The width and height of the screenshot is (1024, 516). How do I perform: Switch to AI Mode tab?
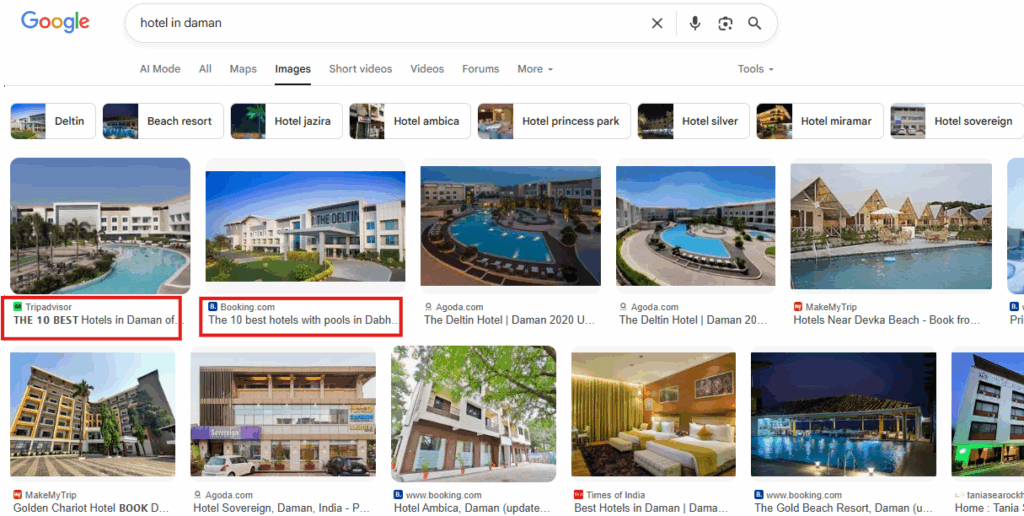click(x=160, y=69)
